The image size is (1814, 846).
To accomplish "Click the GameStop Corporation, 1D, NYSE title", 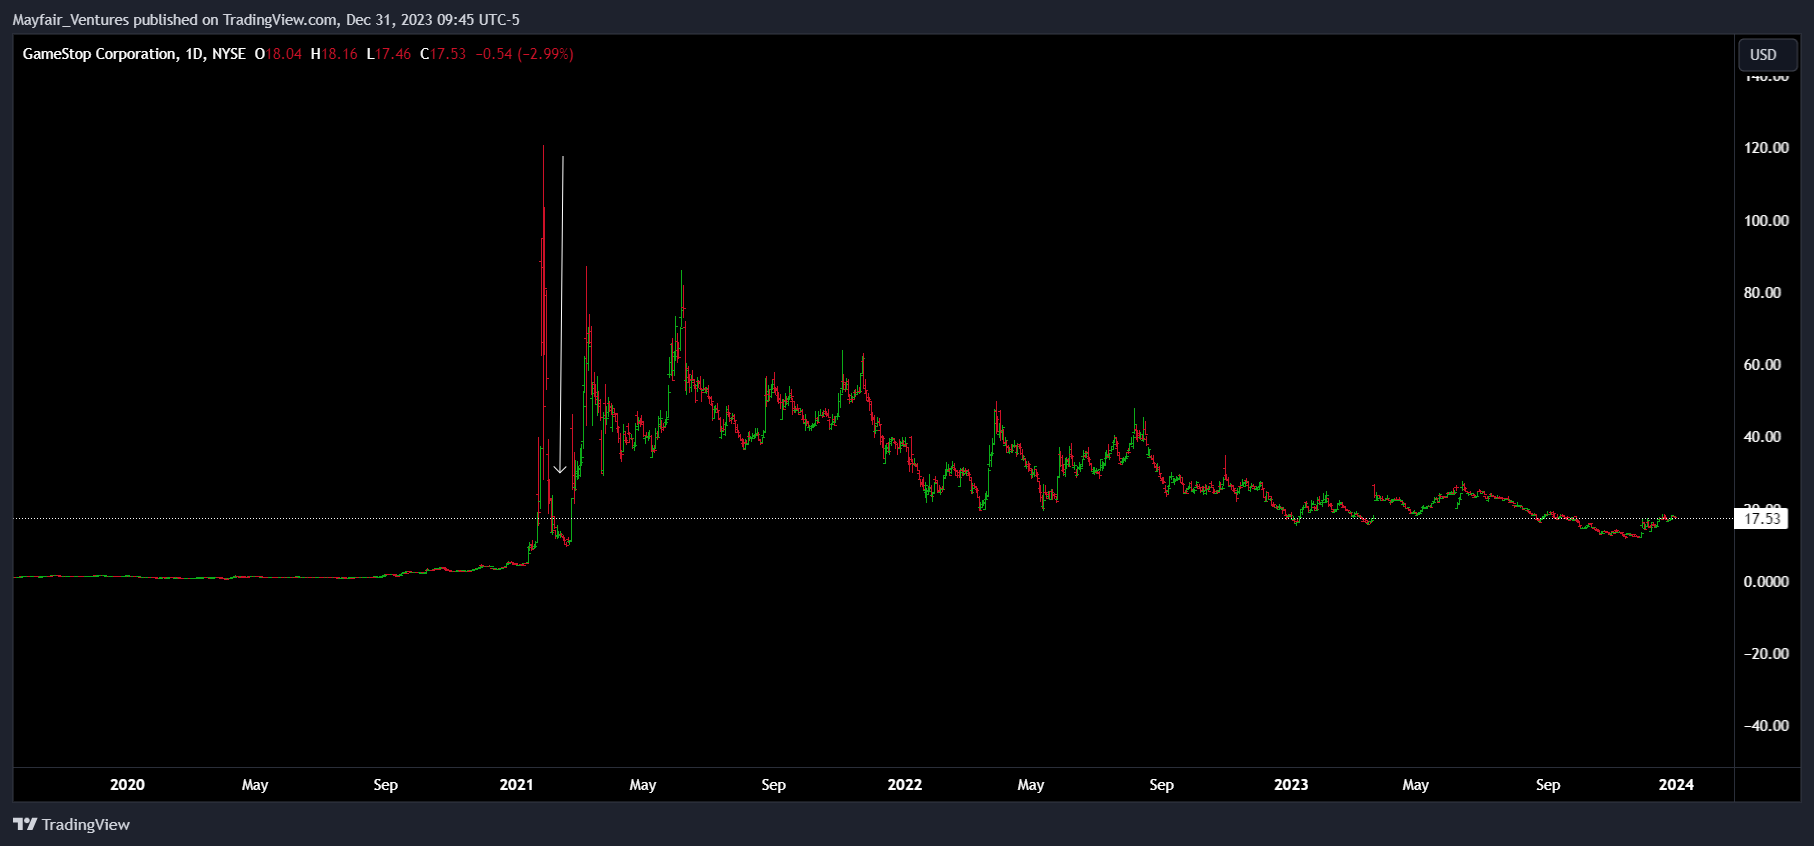I will point(134,54).
